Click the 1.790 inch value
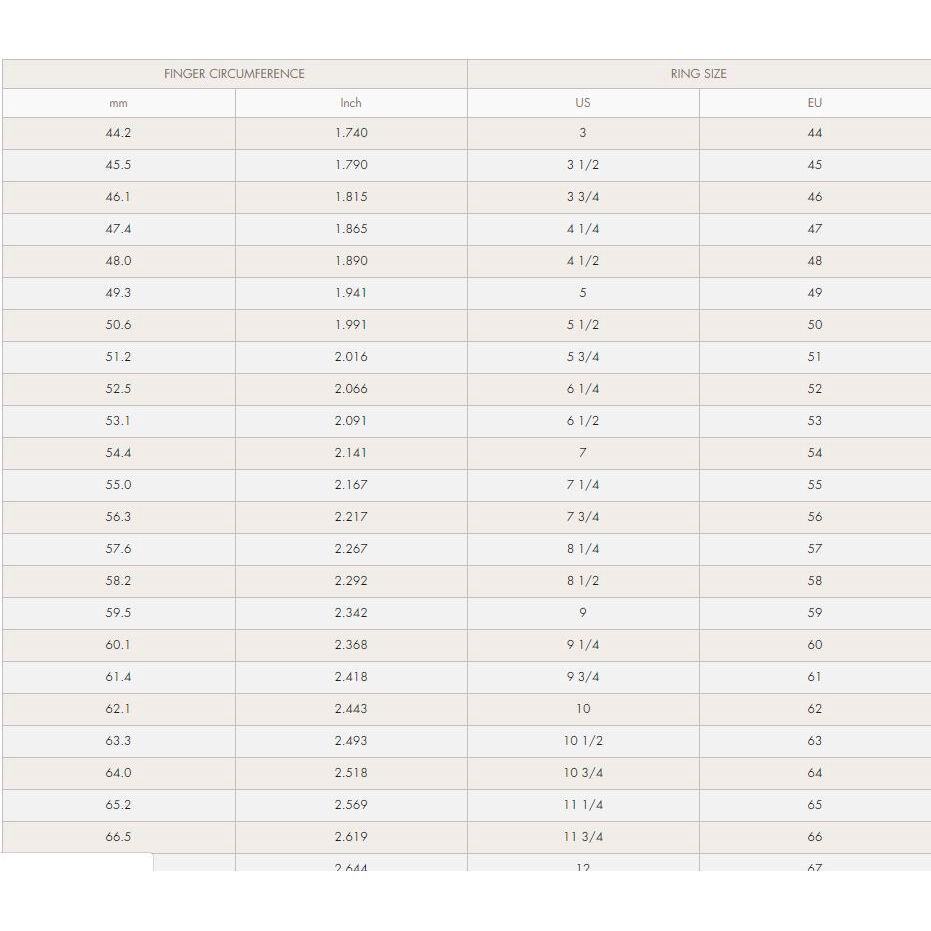Image resolution: width=931 pixels, height=931 pixels. coord(351,165)
